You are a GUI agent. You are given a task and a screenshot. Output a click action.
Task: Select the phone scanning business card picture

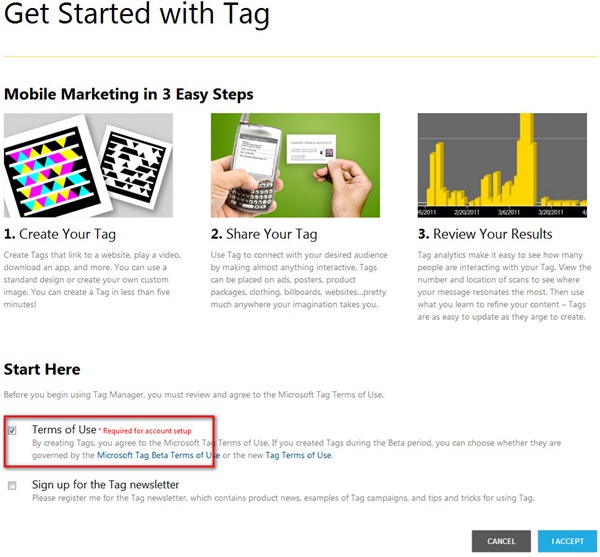click(294, 165)
